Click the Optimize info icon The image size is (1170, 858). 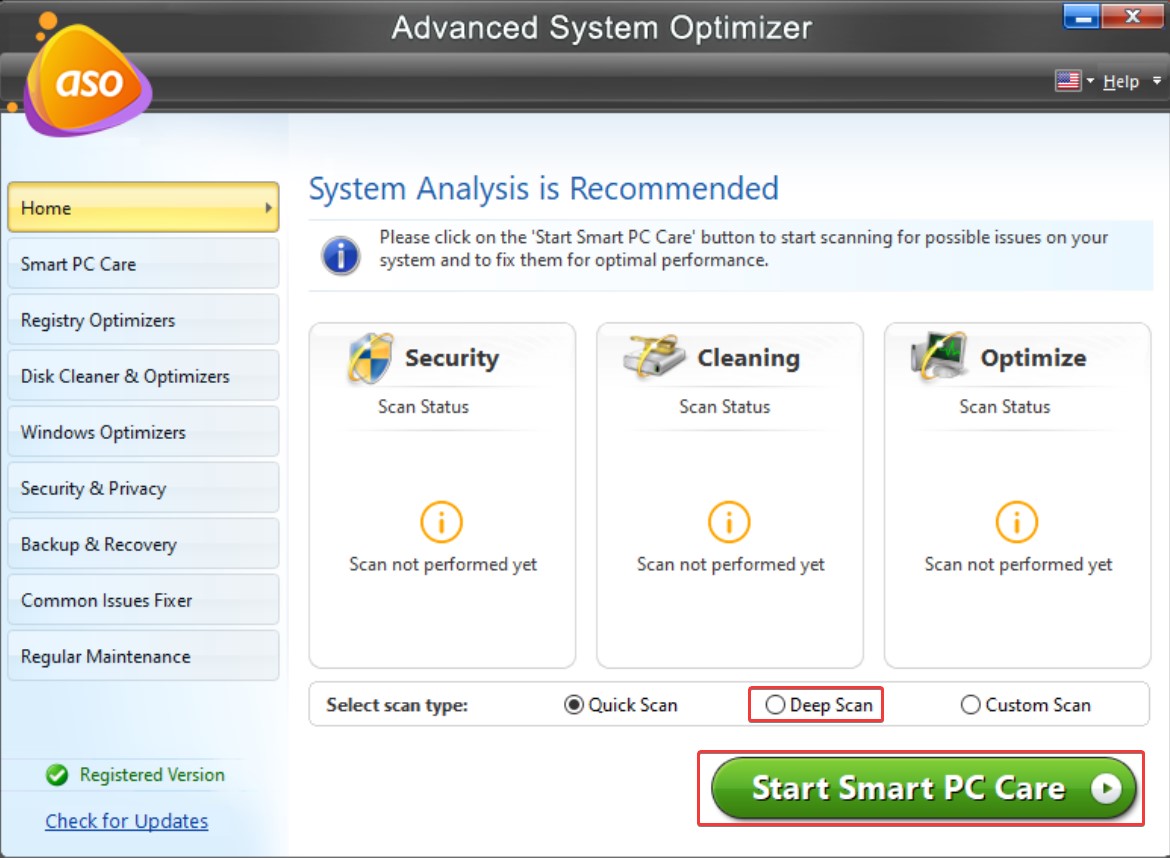1016,520
